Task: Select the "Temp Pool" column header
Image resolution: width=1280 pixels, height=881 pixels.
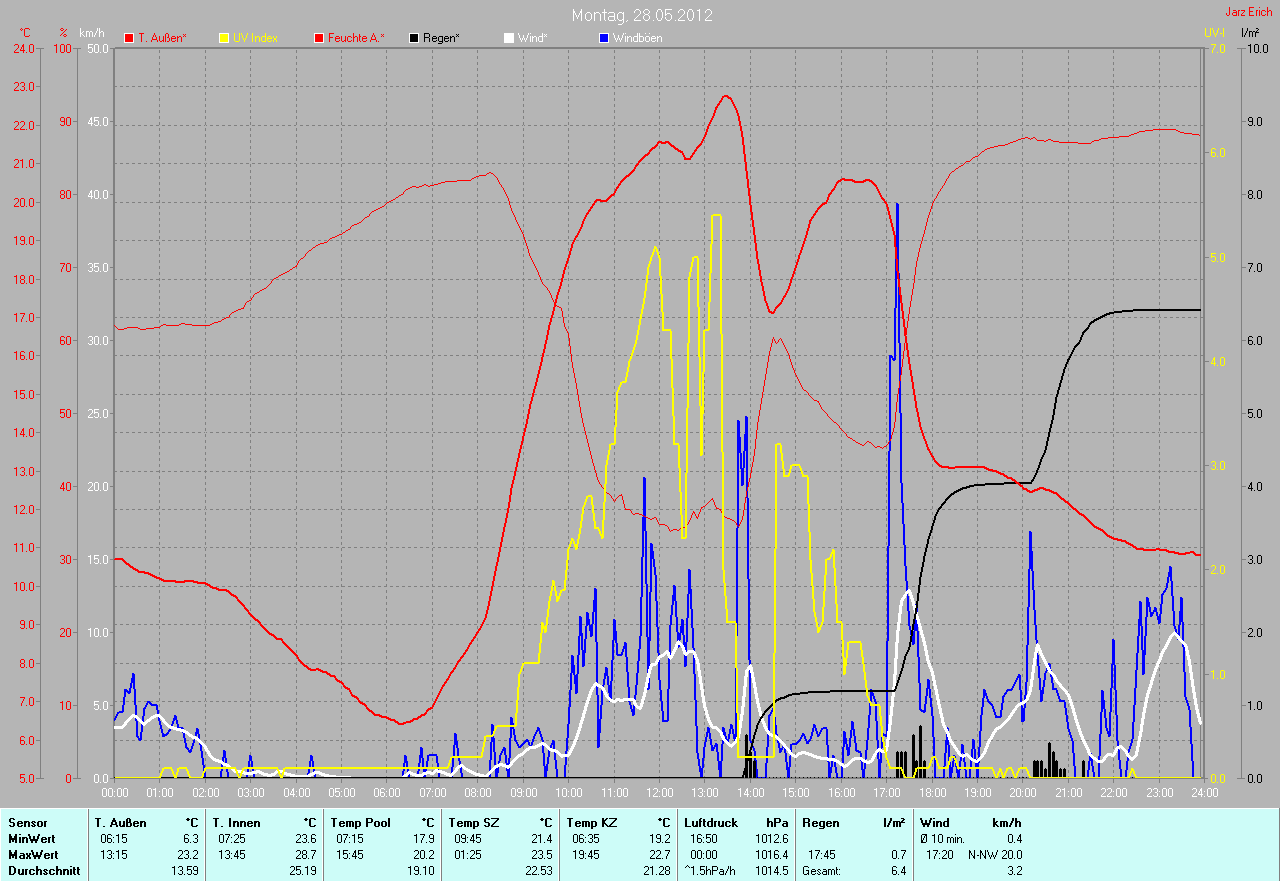Action: click(361, 823)
